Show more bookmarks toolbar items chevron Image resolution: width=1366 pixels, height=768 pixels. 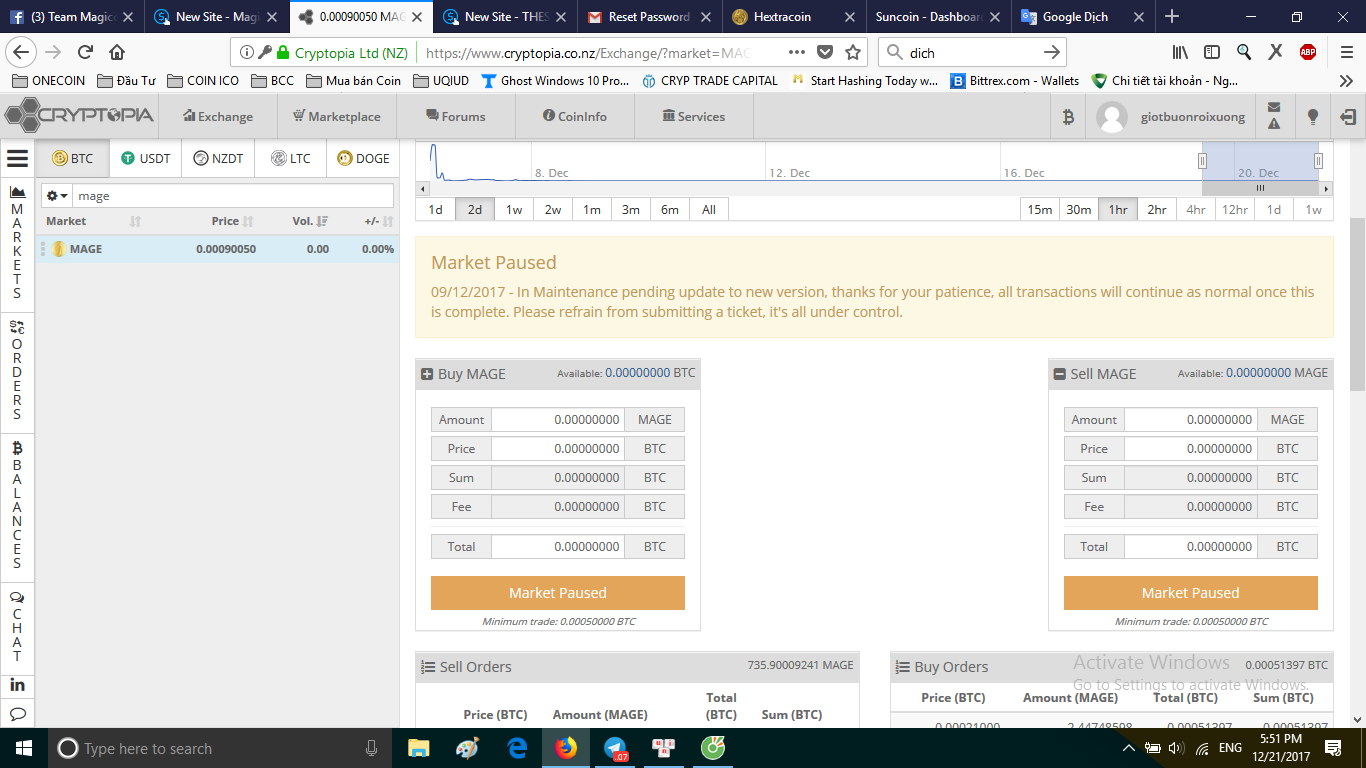click(x=1346, y=81)
